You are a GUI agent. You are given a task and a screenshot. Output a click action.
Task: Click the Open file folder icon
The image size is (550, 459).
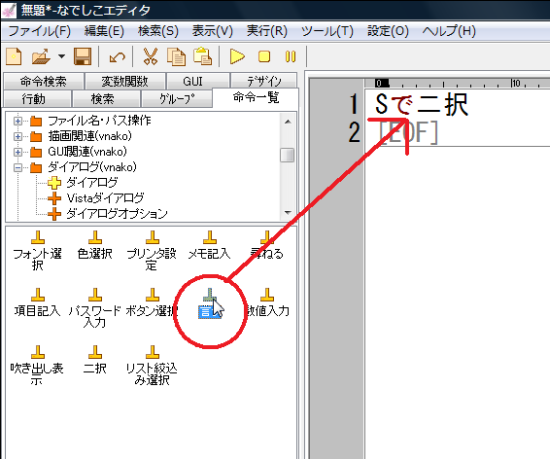pyautogui.click(x=41, y=56)
